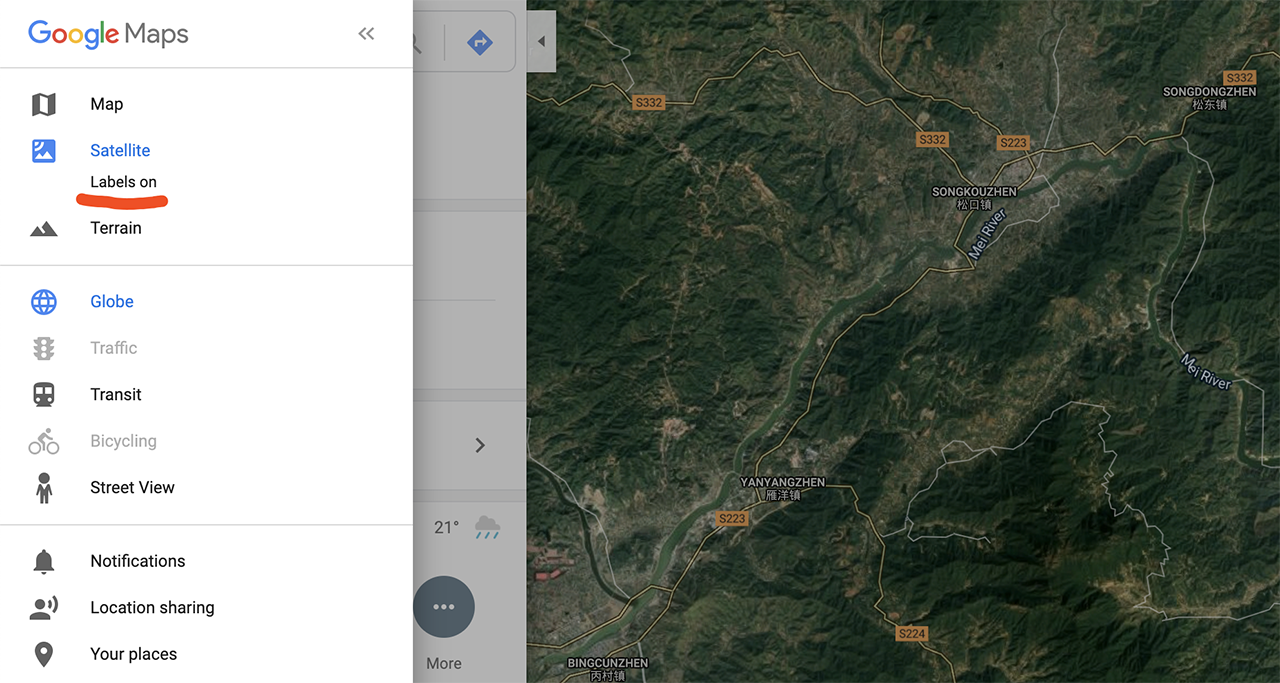Screen dimensions: 1280x683
Task: Enable the Transit layer
Action: click(x=116, y=395)
